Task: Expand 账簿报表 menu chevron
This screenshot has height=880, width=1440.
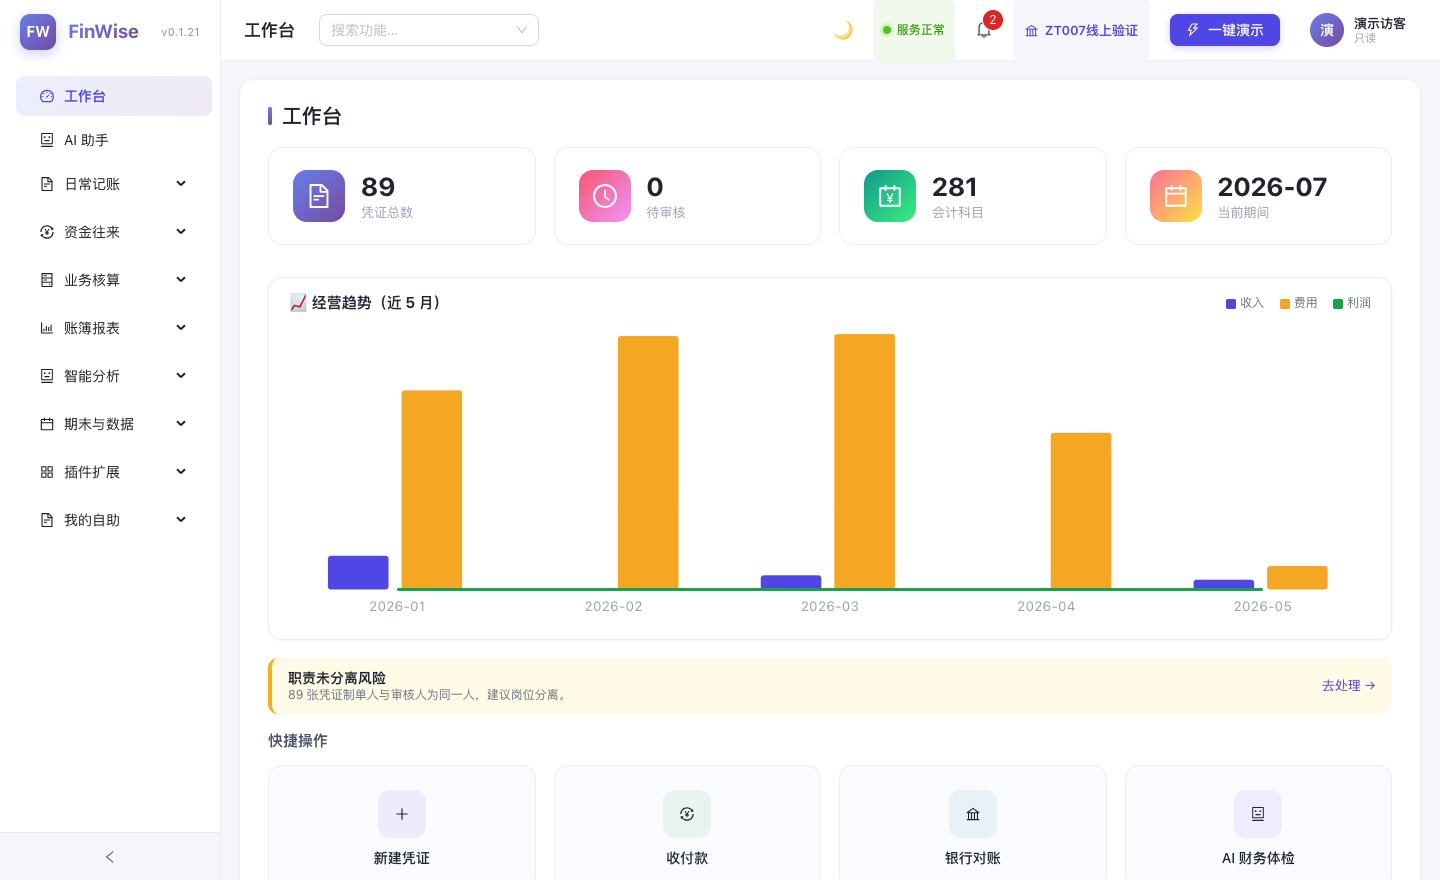Action: pyautogui.click(x=181, y=327)
